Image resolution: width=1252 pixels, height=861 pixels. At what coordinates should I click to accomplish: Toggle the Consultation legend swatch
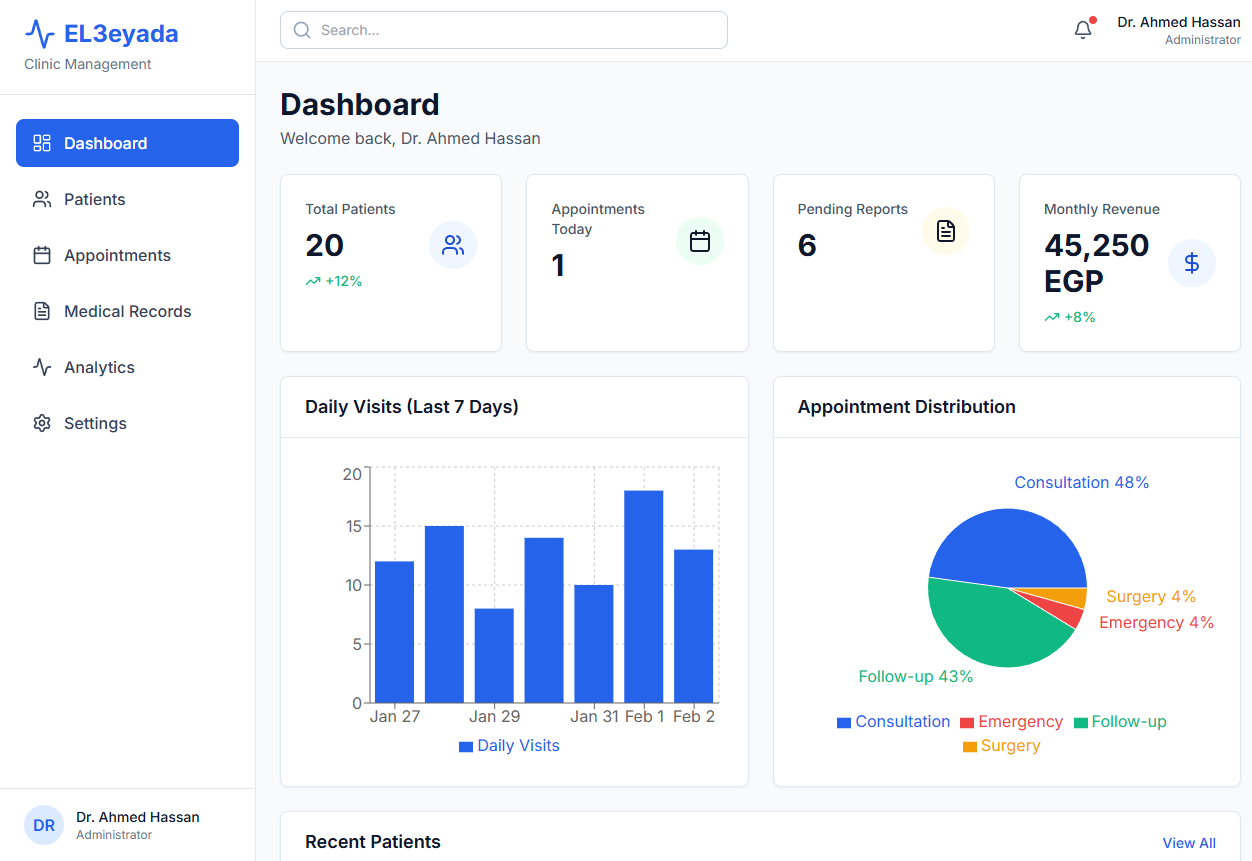pos(844,722)
